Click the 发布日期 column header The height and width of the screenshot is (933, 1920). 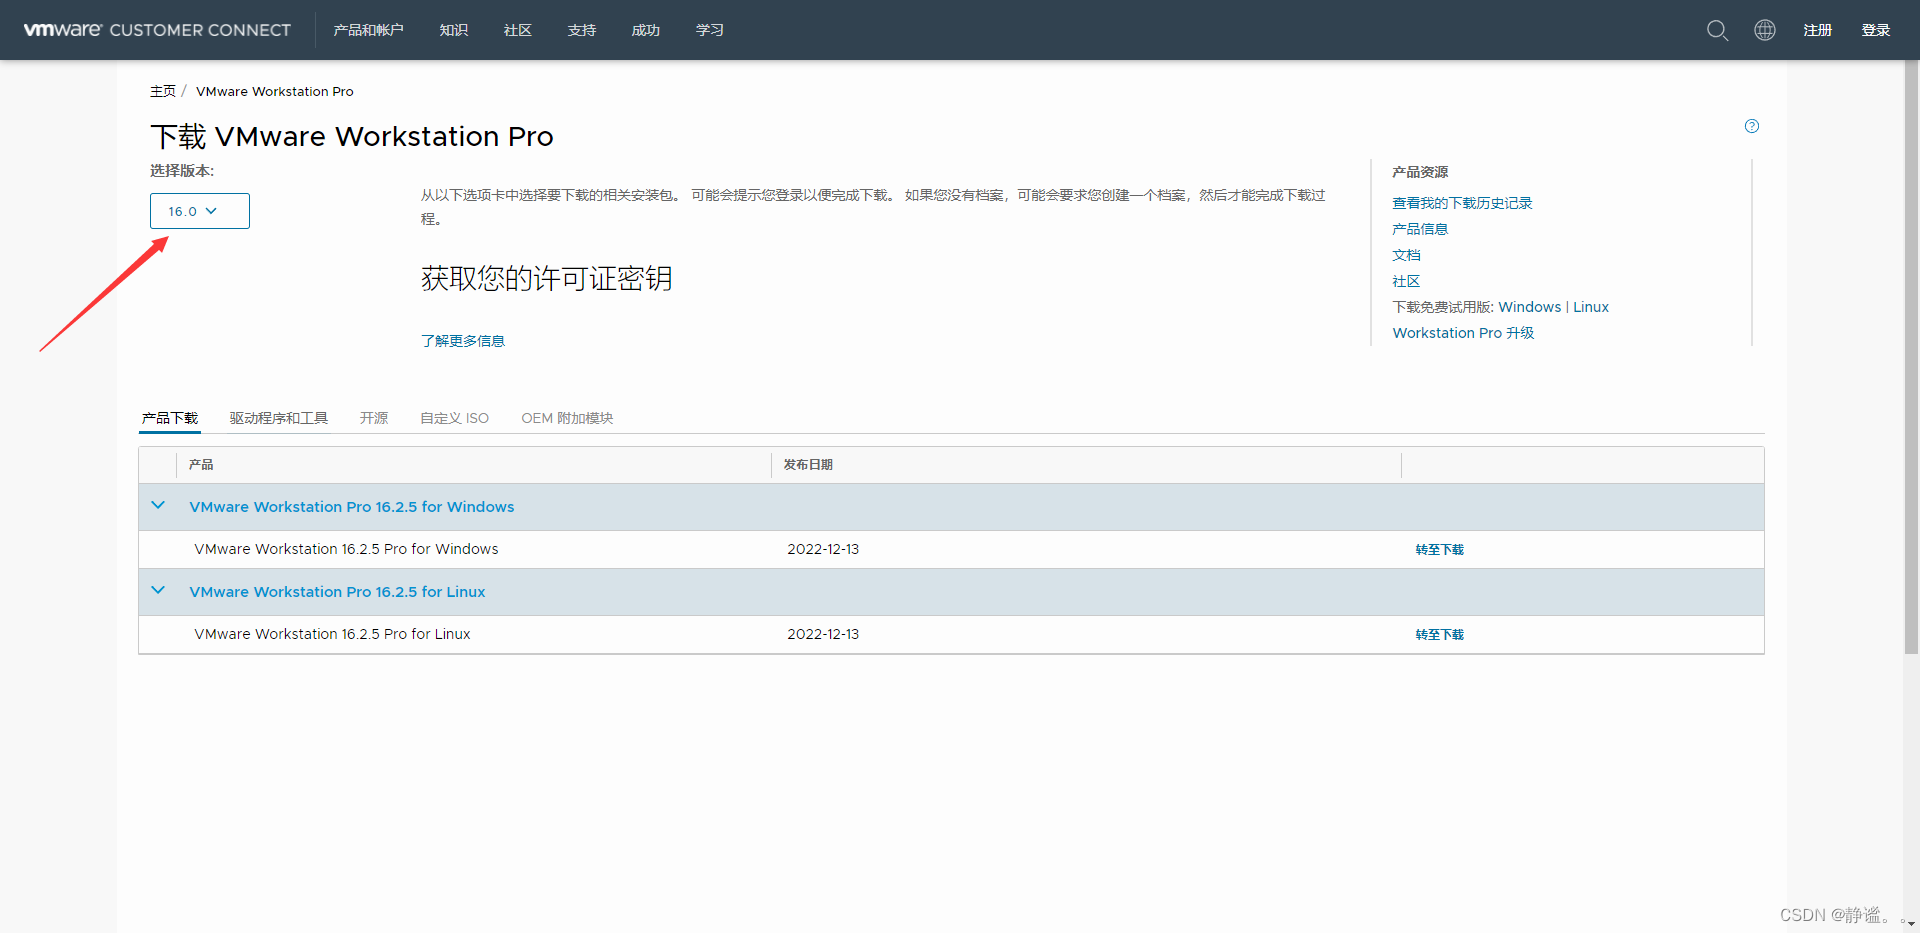point(808,465)
